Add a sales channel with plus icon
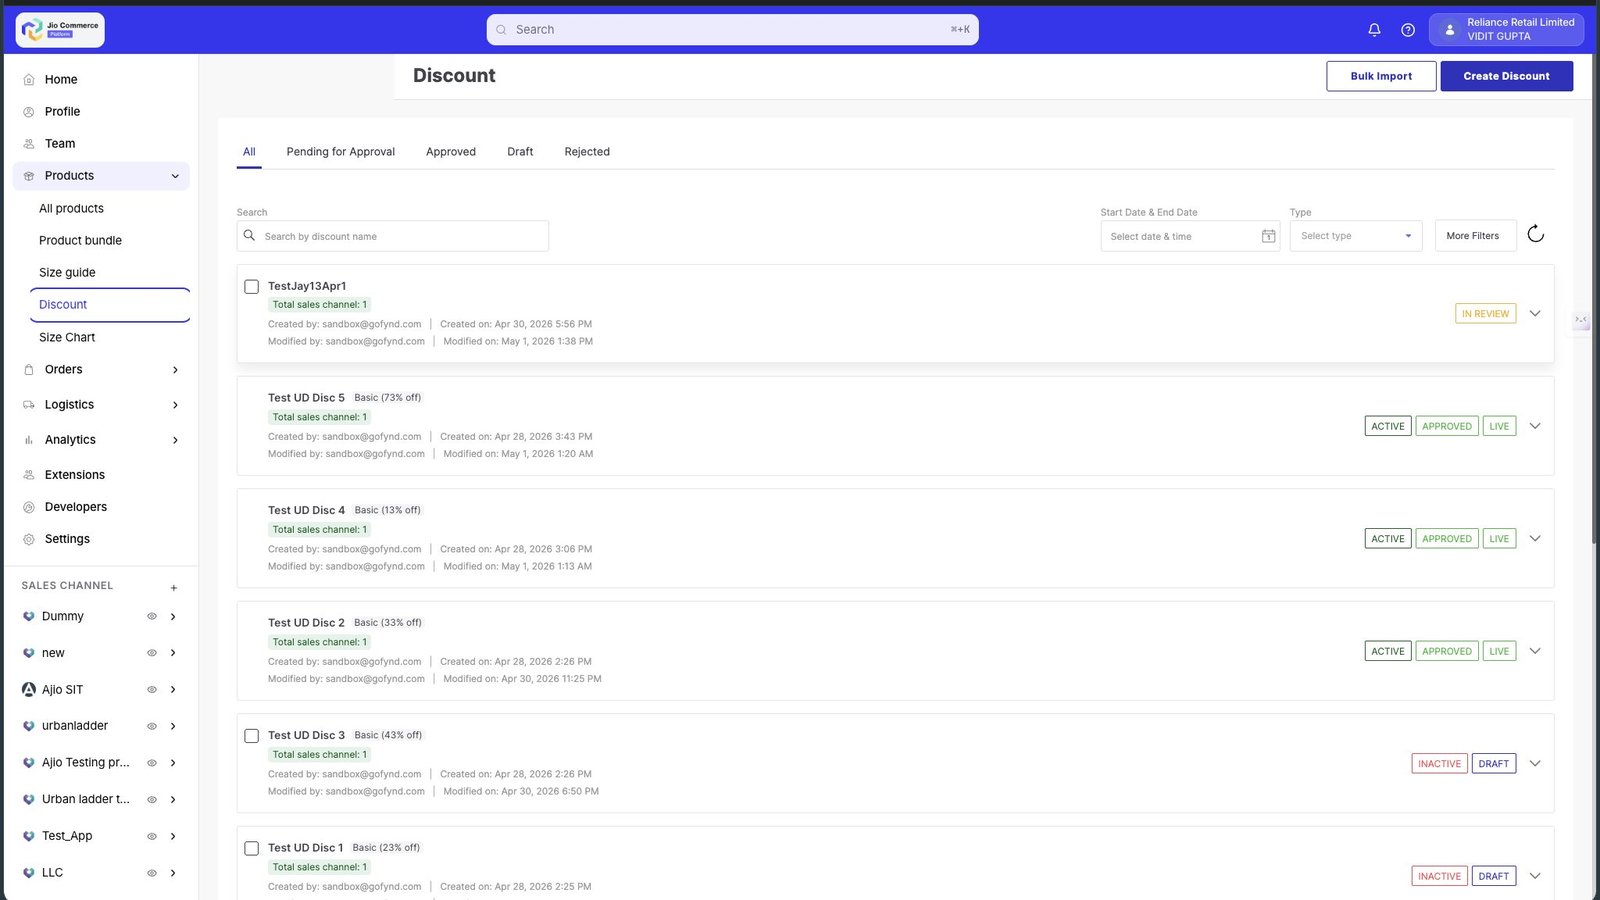 click(x=174, y=588)
